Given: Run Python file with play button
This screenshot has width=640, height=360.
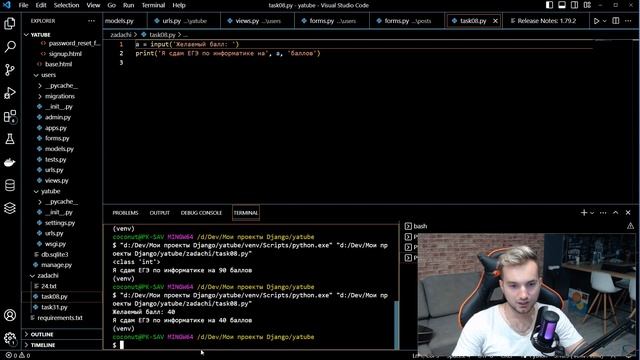Looking at the screenshot, I should tap(596, 21).
